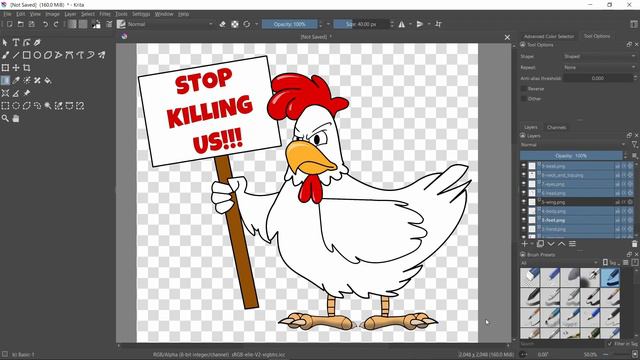Move layer down with the down arrow
The image size is (640, 360).
tap(551, 244)
